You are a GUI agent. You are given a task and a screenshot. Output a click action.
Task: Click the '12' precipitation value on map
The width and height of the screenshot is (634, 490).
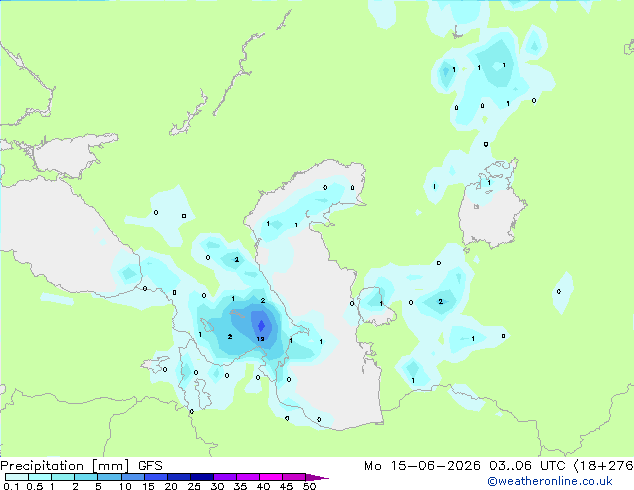tap(260, 339)
